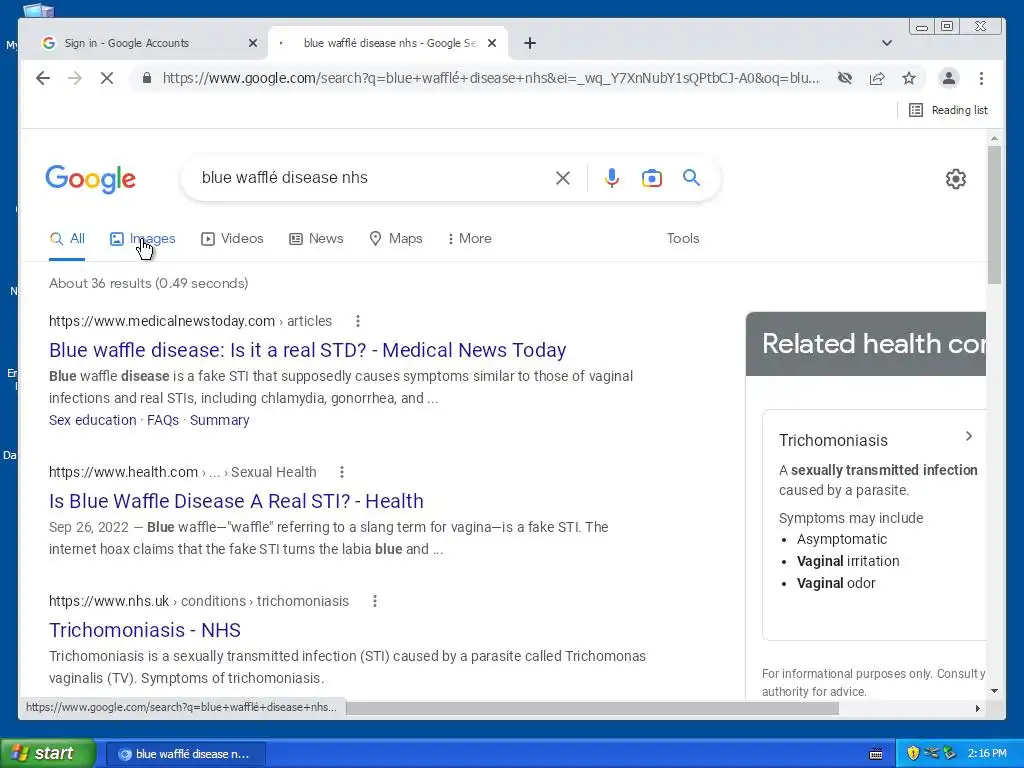Image resolution: width=1024 pixels, height=768 pixels.
Task: Select the blue wafflé disease nhs tab
Action: [x=388, y=43]
